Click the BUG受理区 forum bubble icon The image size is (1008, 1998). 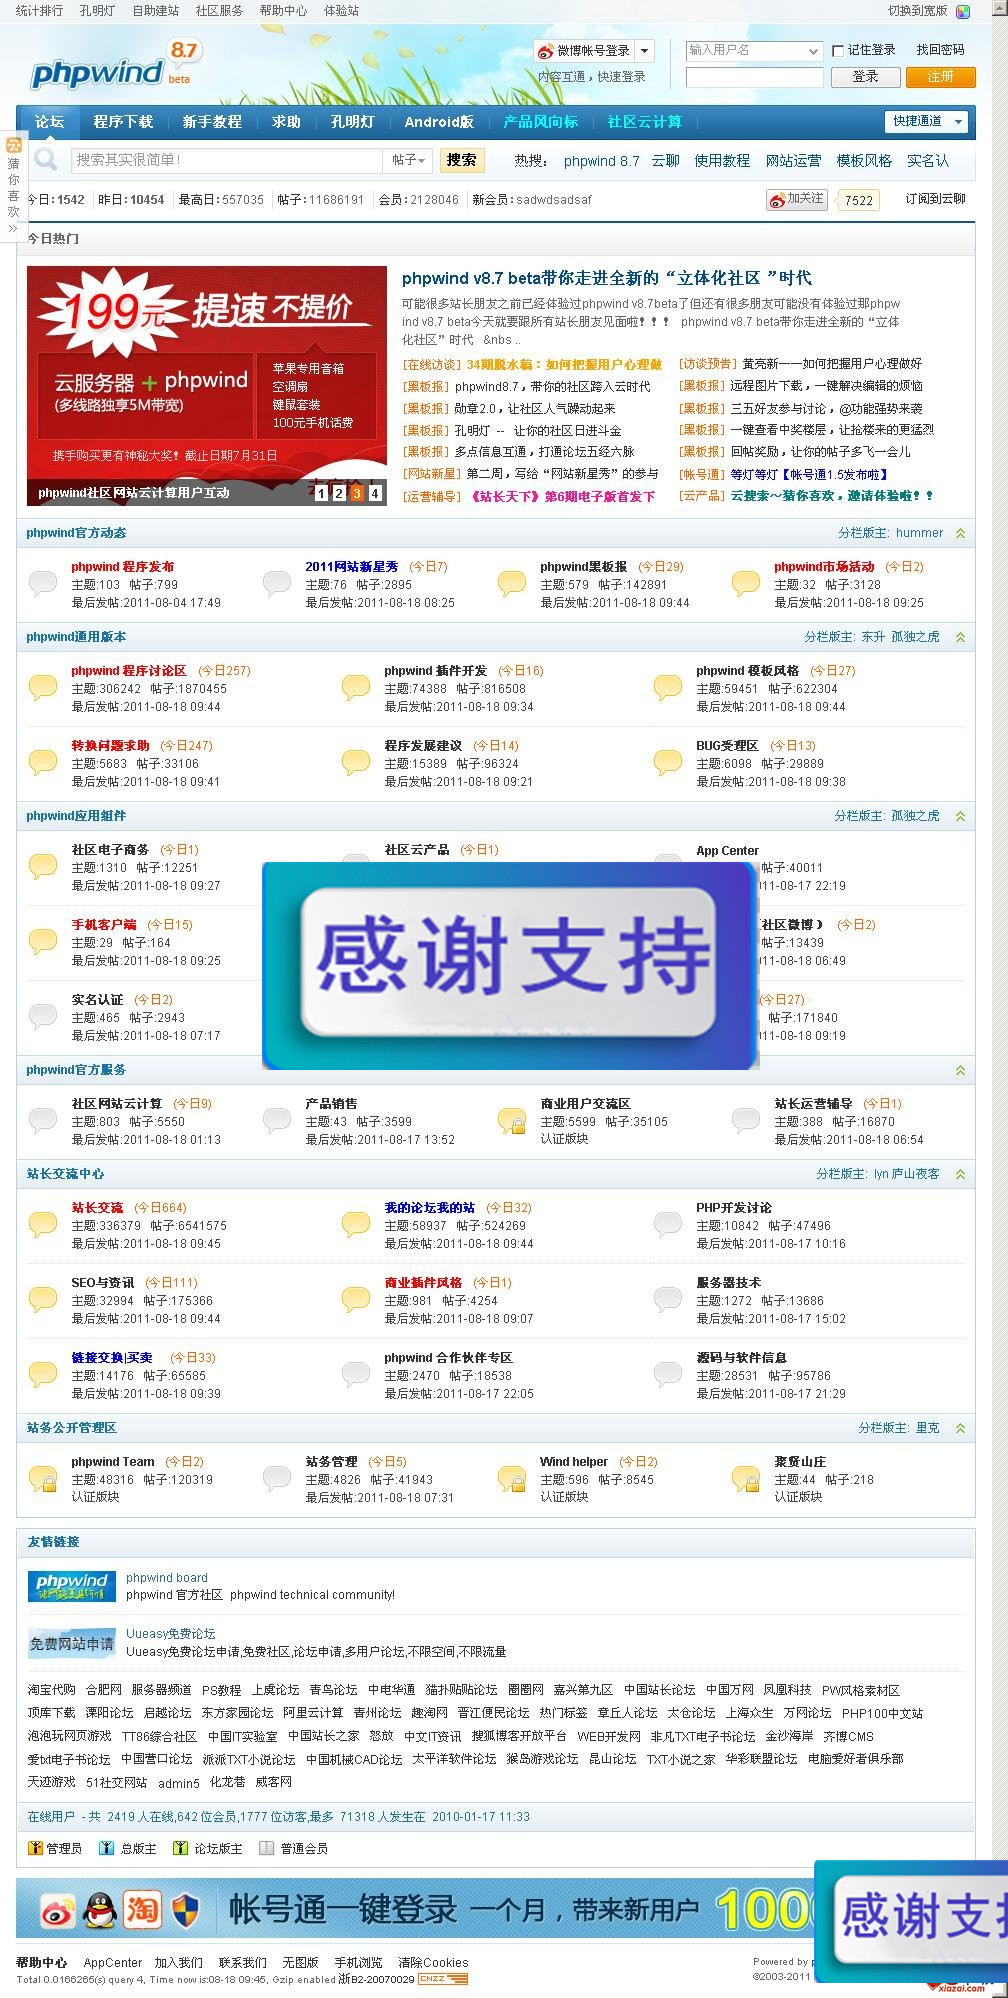point(668,762)
